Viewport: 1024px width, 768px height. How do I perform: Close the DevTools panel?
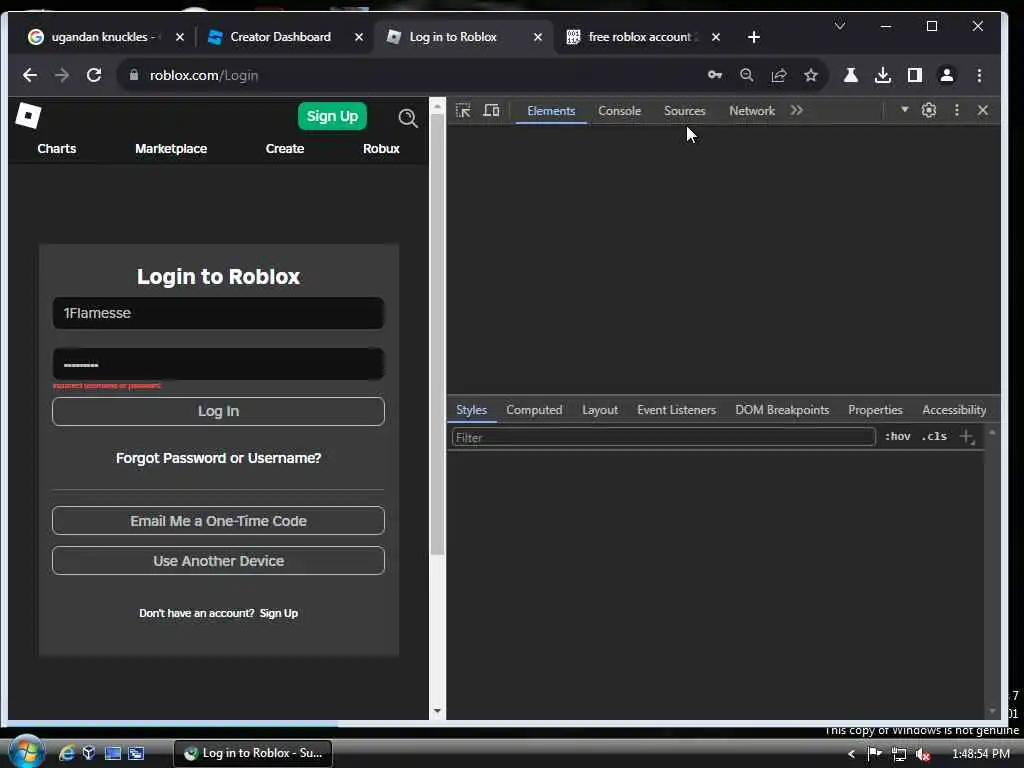point(983,110)
